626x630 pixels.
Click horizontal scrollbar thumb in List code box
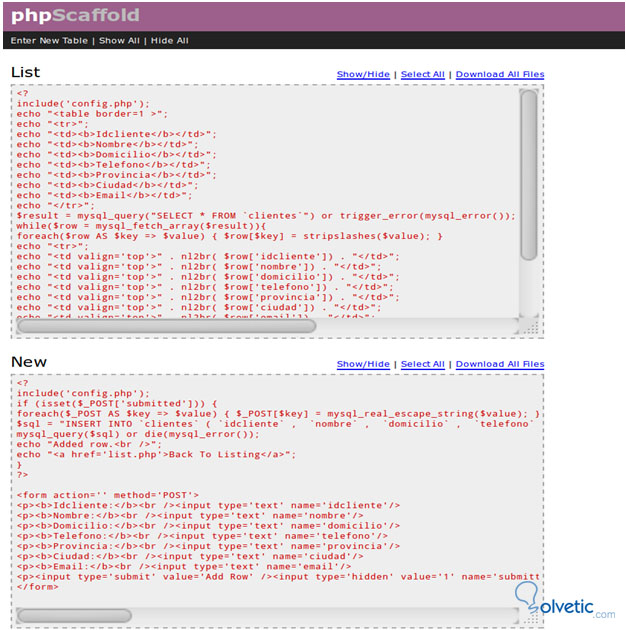166,326
